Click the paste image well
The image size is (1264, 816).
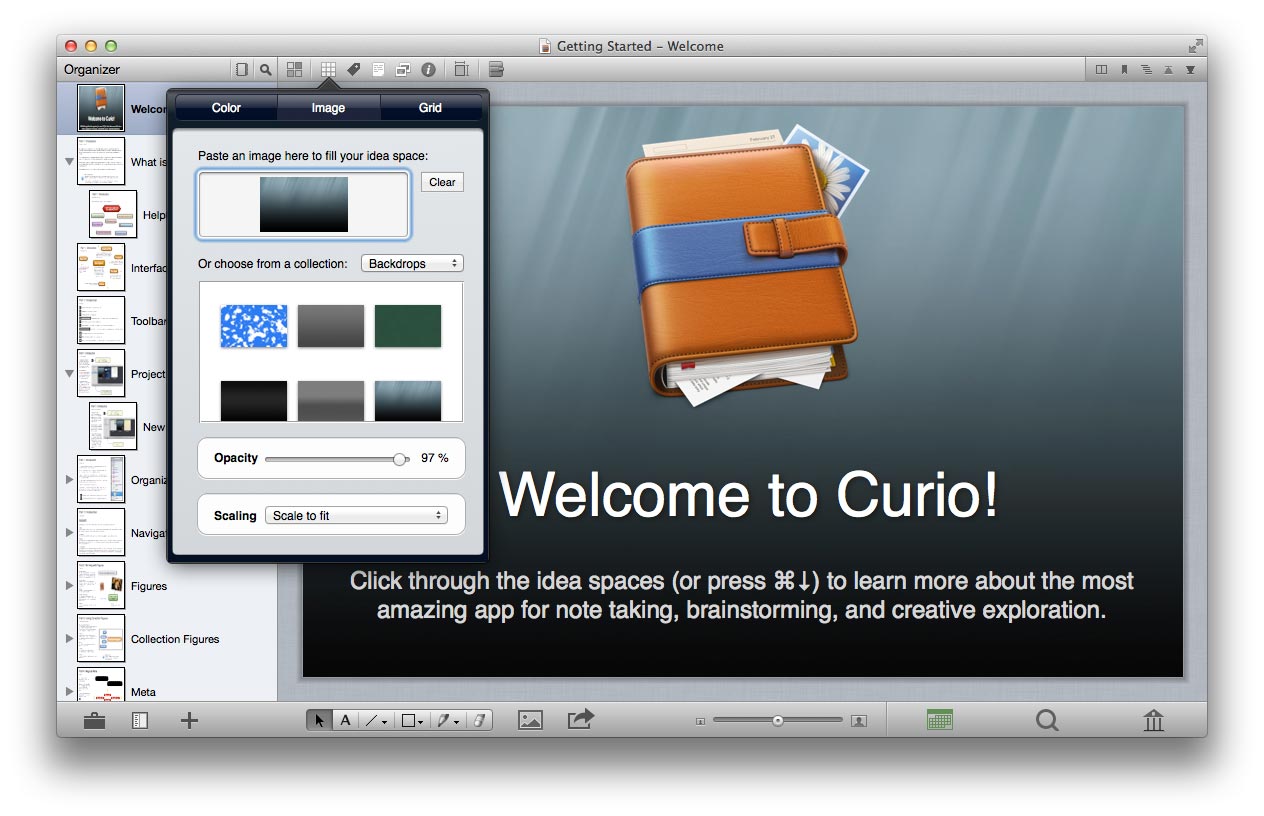pyautogui.click(x=304, y=205)
